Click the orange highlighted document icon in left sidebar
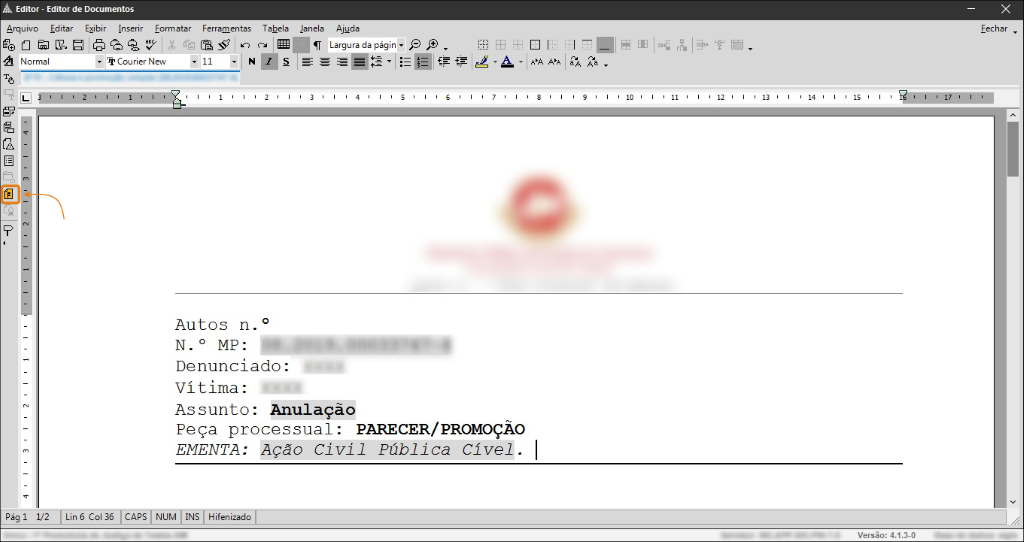This screenshot has height=542, width=1024. (9, 194)
